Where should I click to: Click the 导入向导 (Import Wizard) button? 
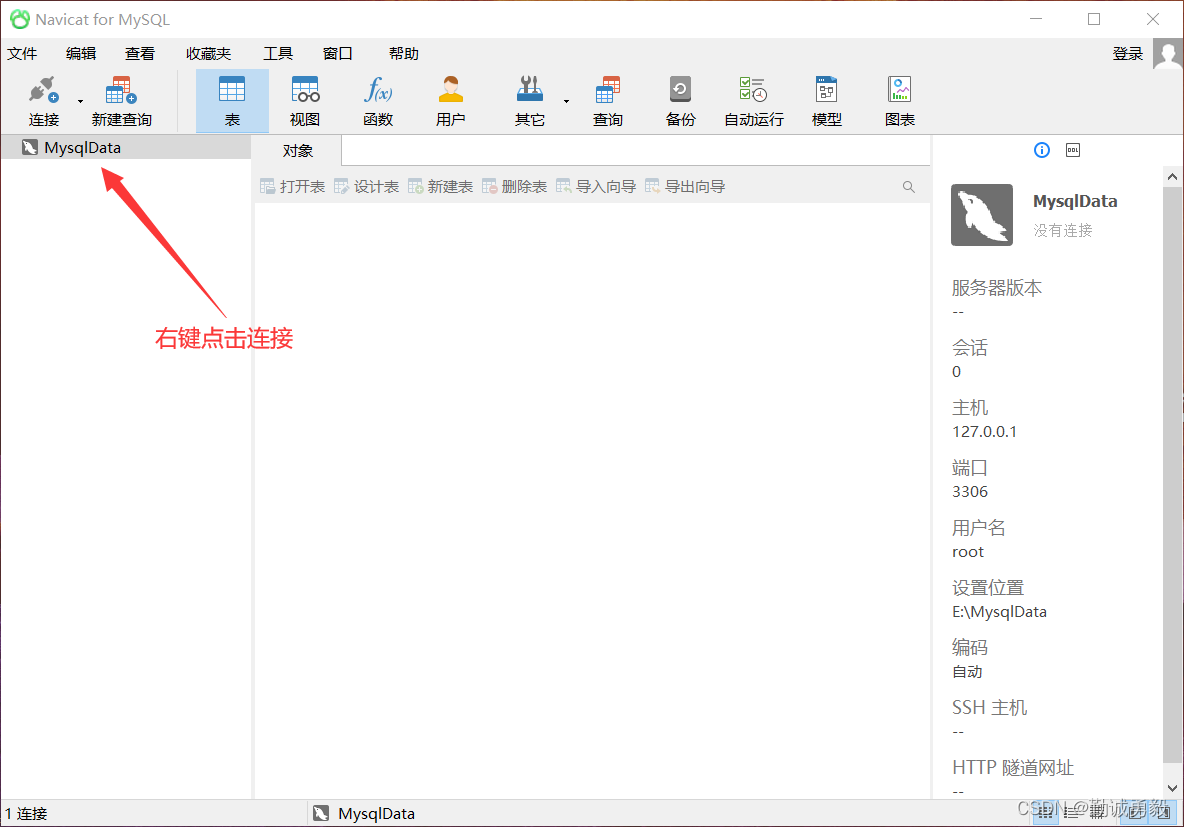(x=596, y=187)
